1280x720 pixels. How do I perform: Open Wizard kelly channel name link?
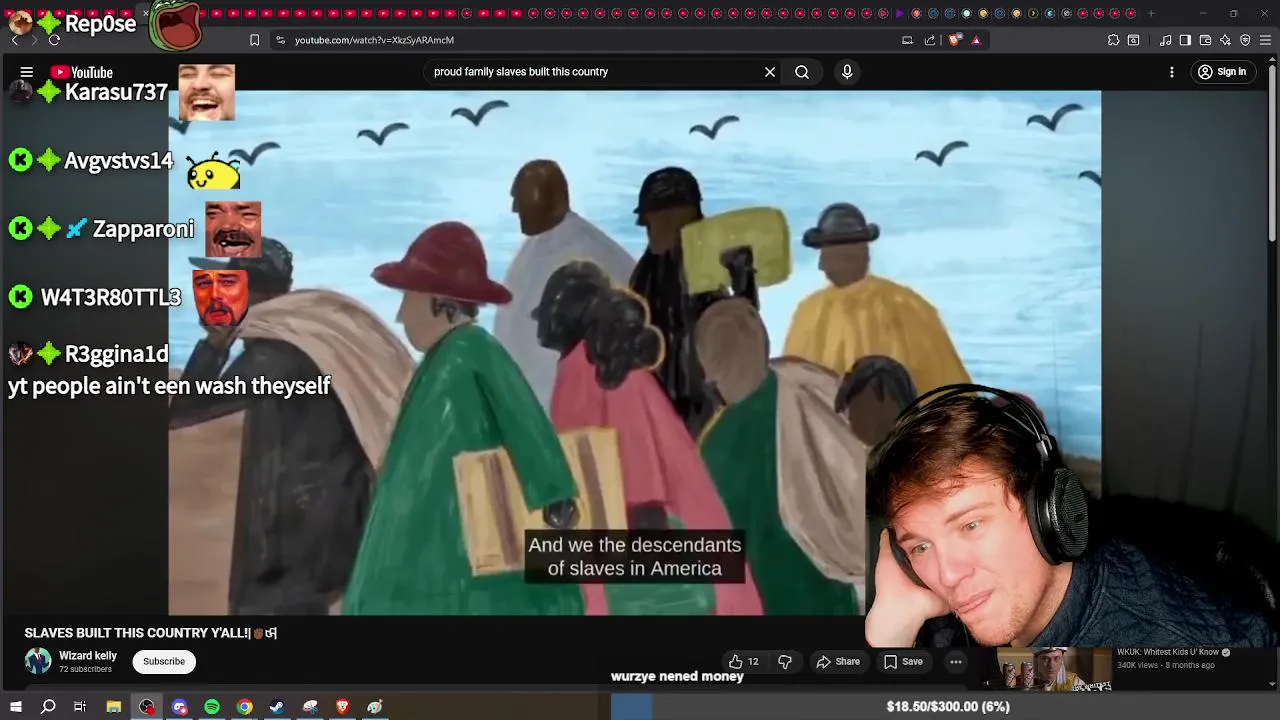[88, 656]
